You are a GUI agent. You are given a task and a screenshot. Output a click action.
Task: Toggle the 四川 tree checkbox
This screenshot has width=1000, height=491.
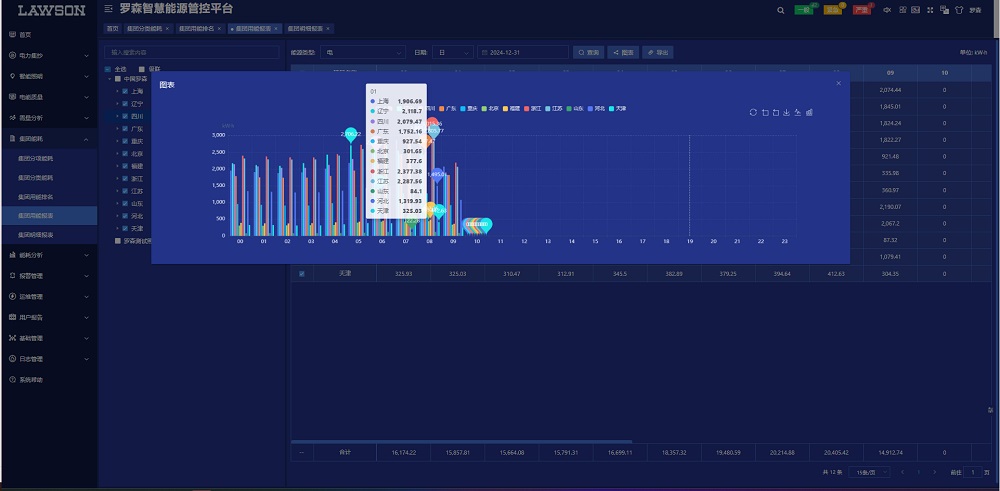tap(126, 116)
